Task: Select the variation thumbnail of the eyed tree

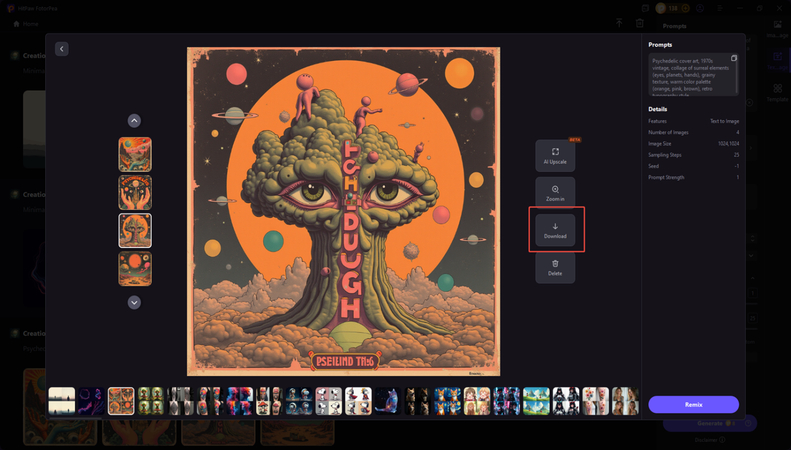Action: coord(135,231)
